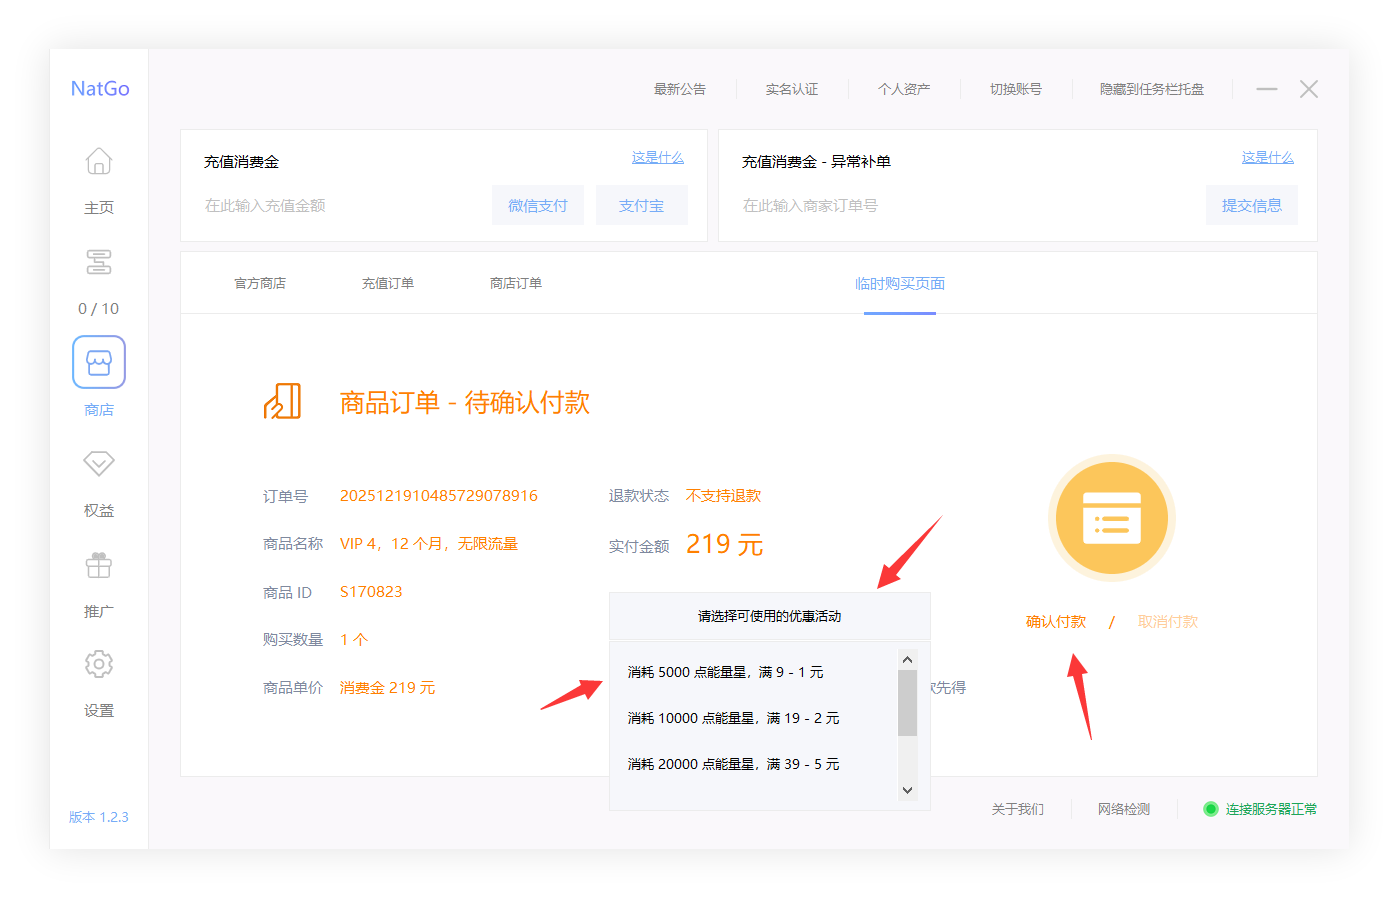Switch to the 官方商店 tab
The image size is (1400, 900).
(x=260, y=283)
